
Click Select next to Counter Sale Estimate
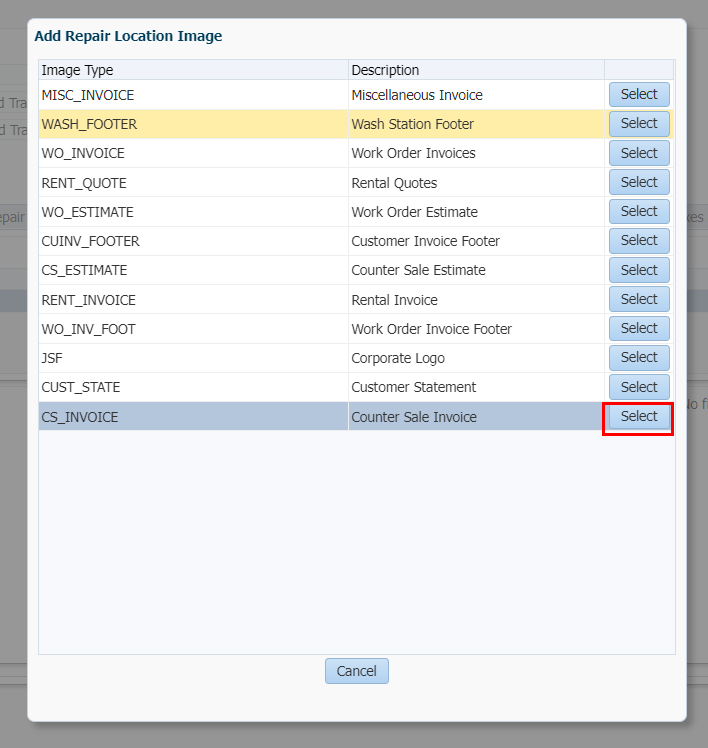[639, 270]
